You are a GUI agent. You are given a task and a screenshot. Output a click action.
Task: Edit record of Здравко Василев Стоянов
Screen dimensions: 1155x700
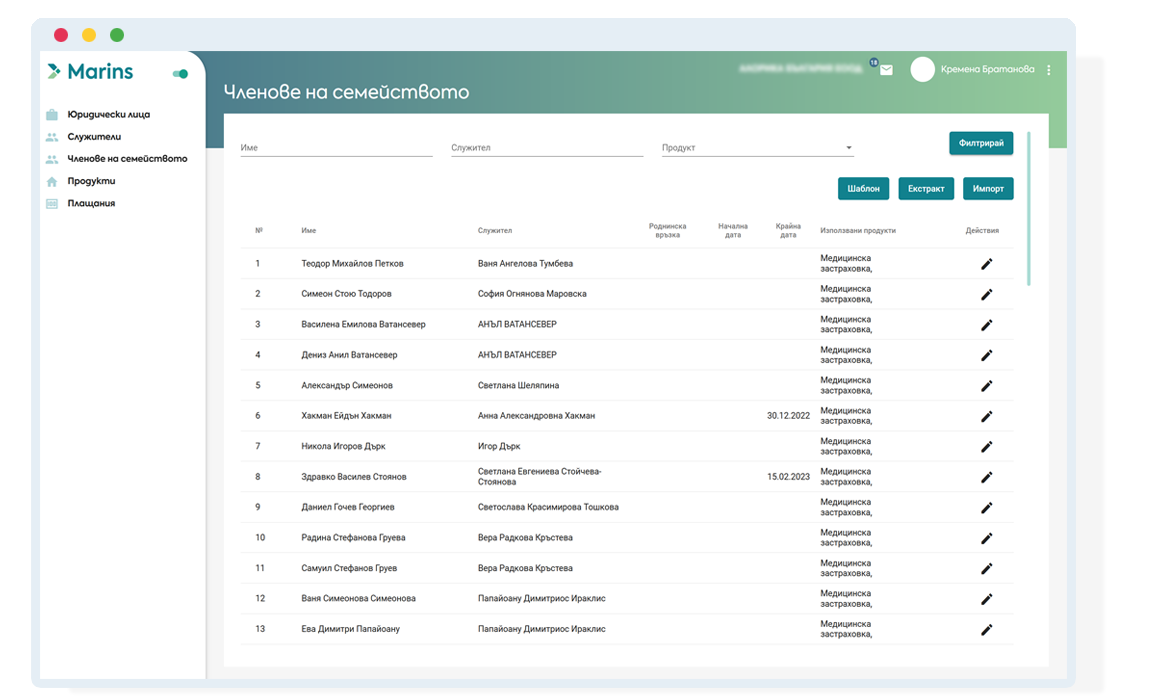click(986, 477)
